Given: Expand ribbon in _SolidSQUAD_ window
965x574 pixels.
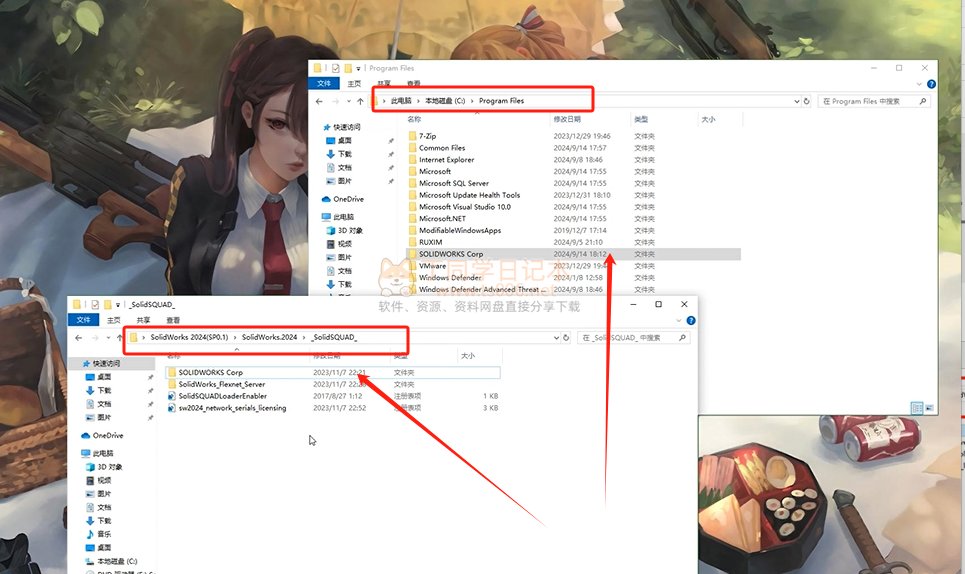Looking at the screenshot, I should tap(679, 321).
